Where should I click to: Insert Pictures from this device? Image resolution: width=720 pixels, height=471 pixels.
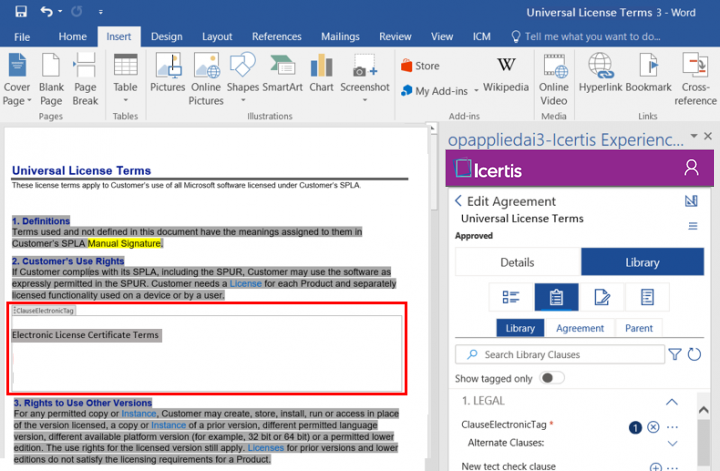coord(168,73)
